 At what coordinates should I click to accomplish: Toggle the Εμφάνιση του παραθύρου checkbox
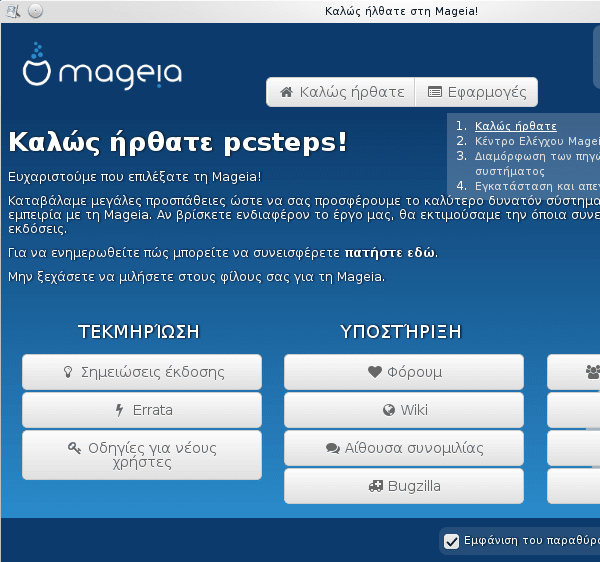[x=452, y=541]
